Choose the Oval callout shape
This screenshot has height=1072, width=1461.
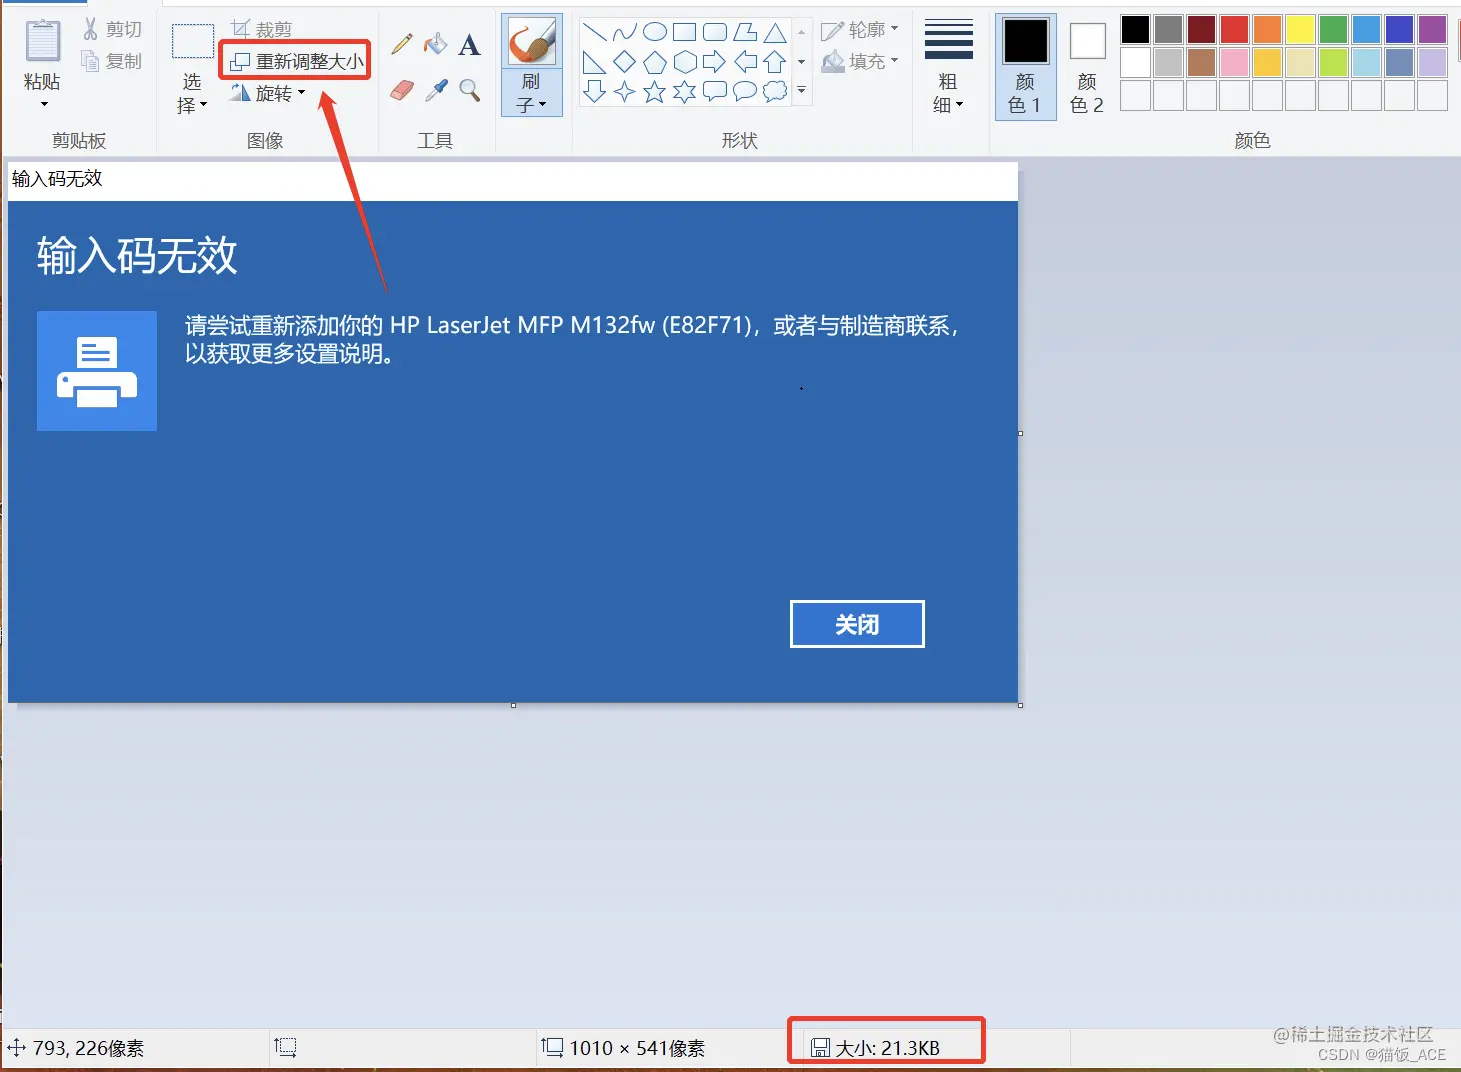pyautogui.click(x=744, y=92)
